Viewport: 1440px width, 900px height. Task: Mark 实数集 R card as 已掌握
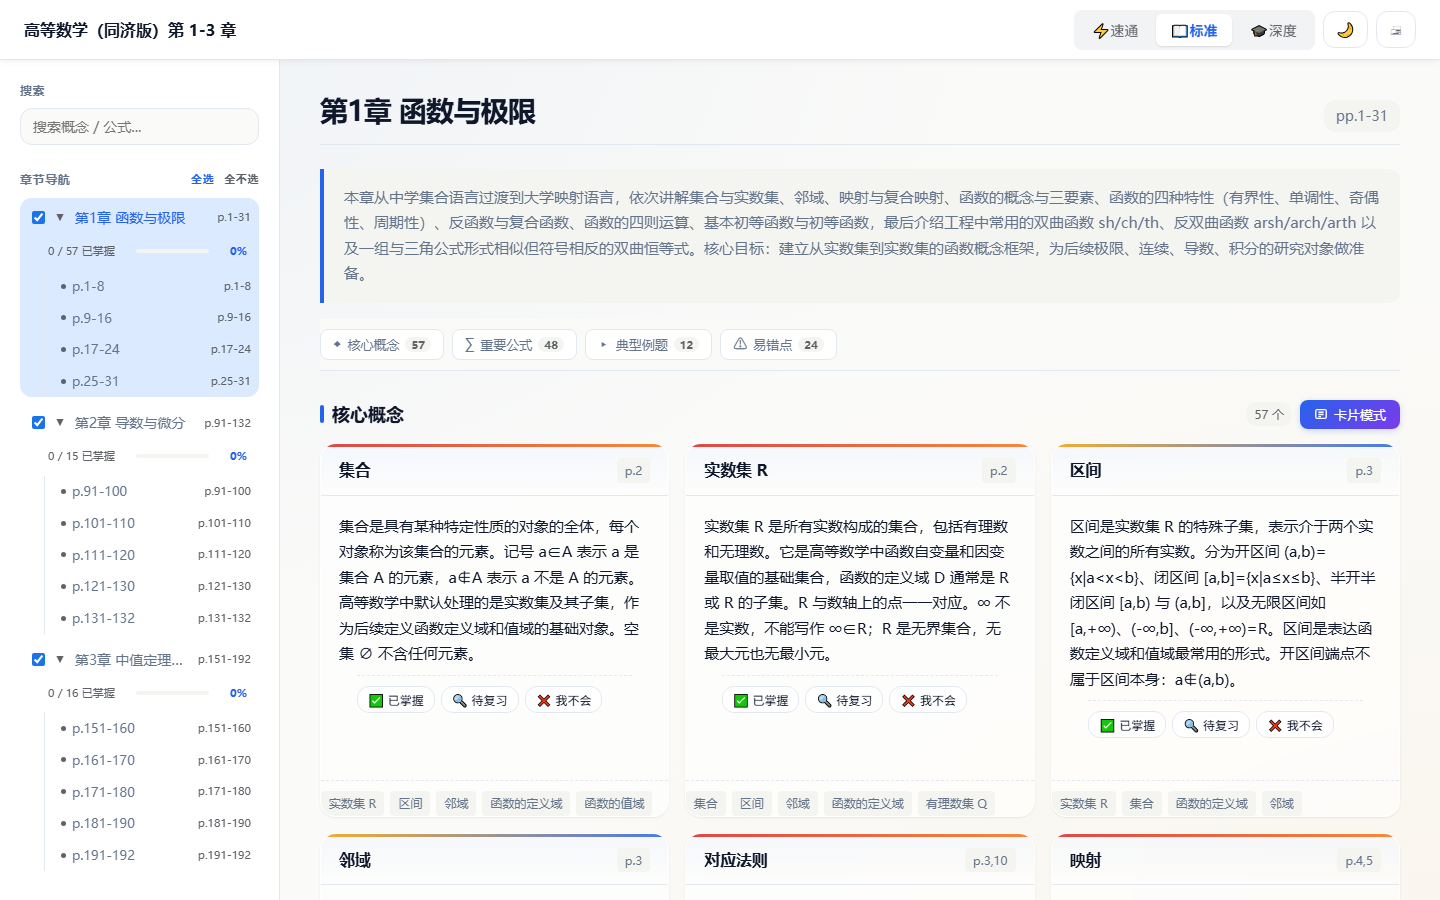[761, 700]
